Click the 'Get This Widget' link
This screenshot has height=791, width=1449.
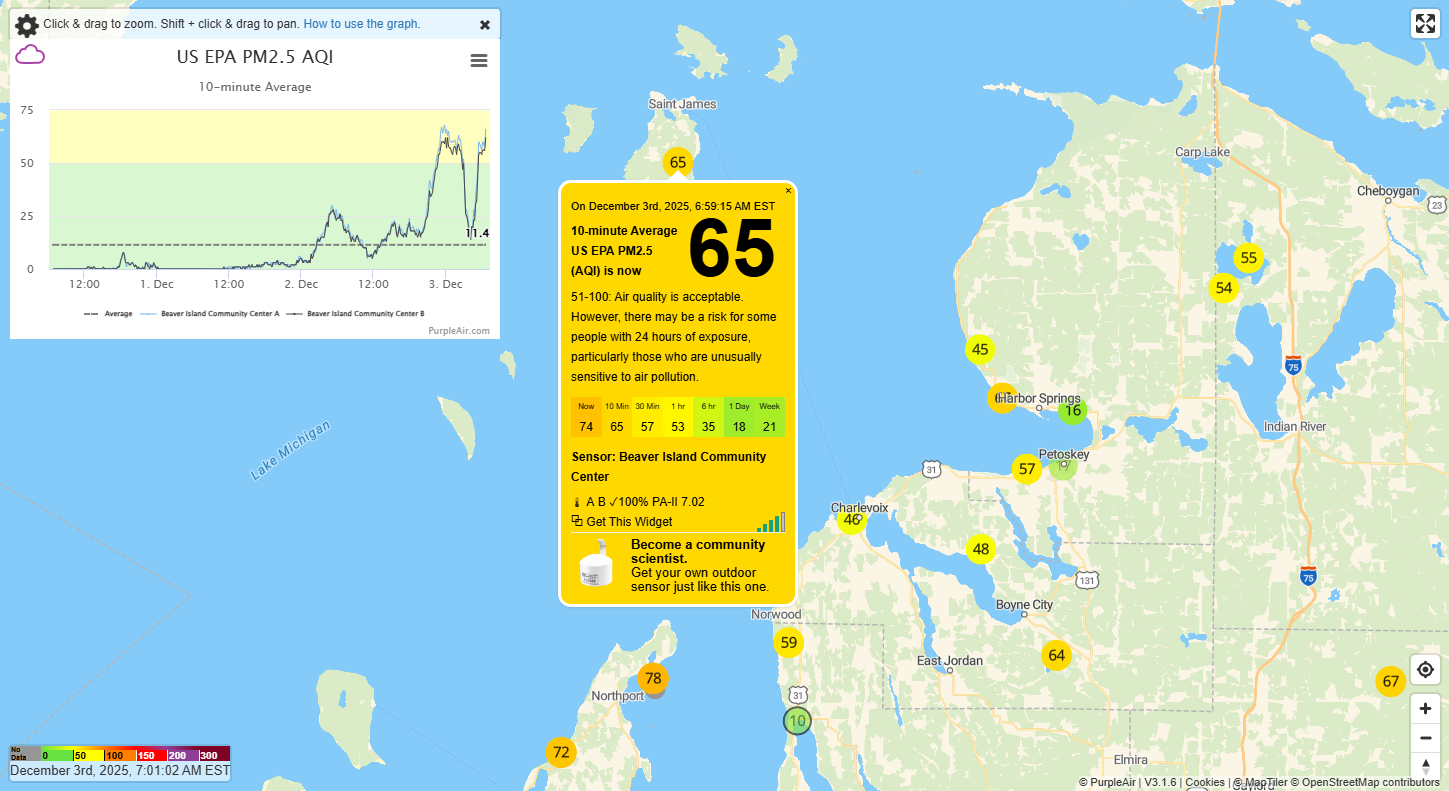pos(628,521)
